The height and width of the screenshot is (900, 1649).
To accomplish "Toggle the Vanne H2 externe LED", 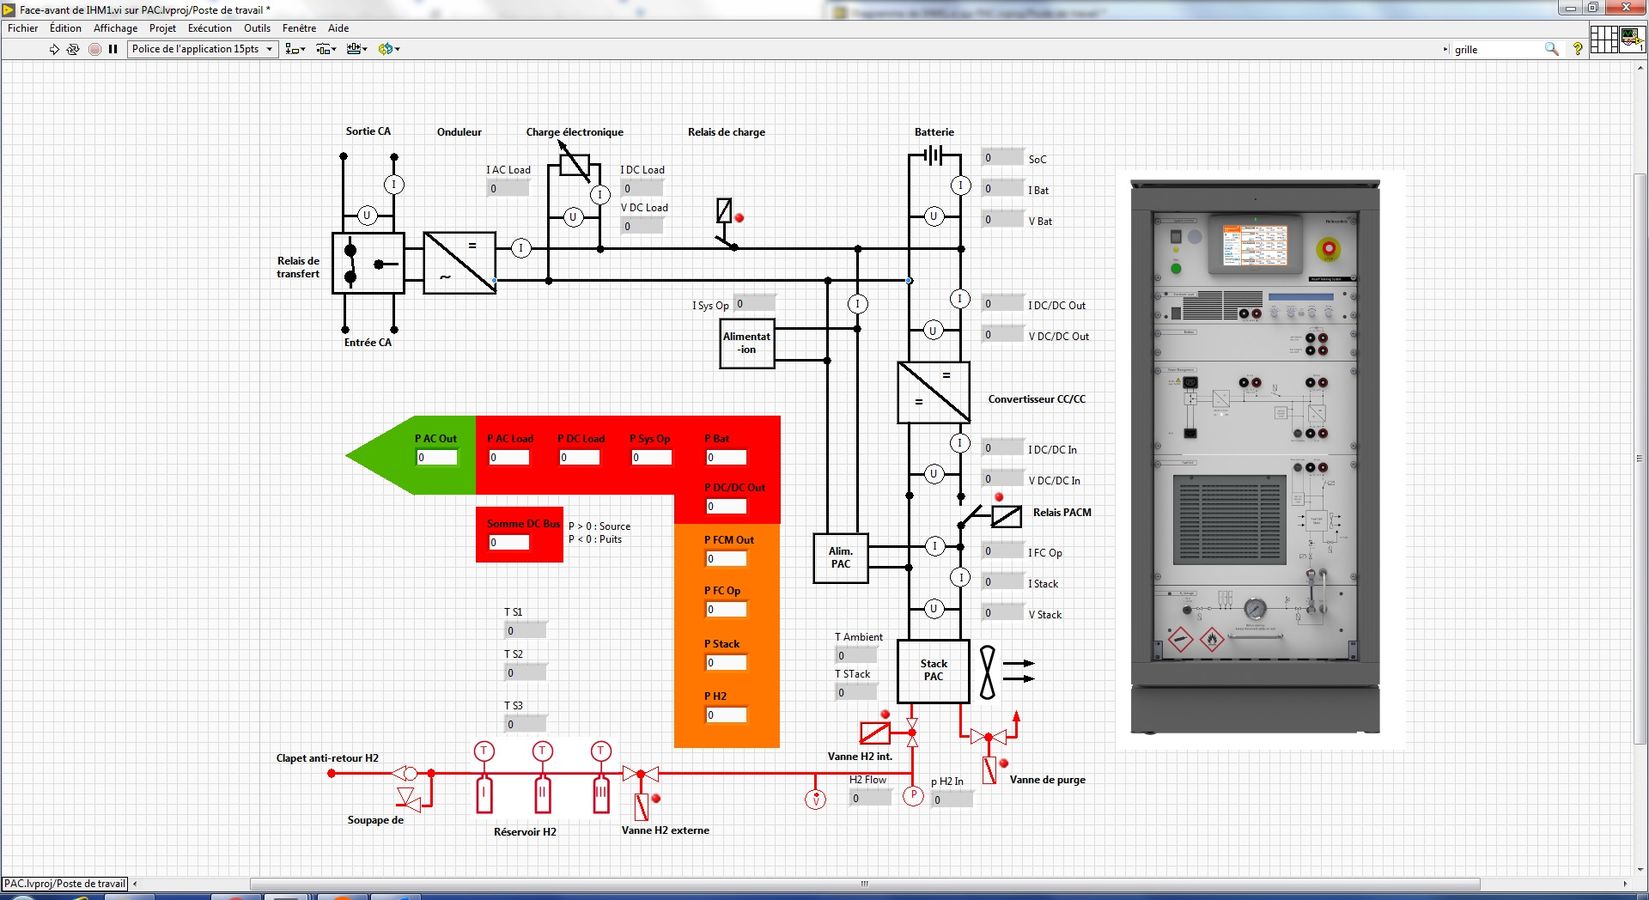I will click(656, 799).
